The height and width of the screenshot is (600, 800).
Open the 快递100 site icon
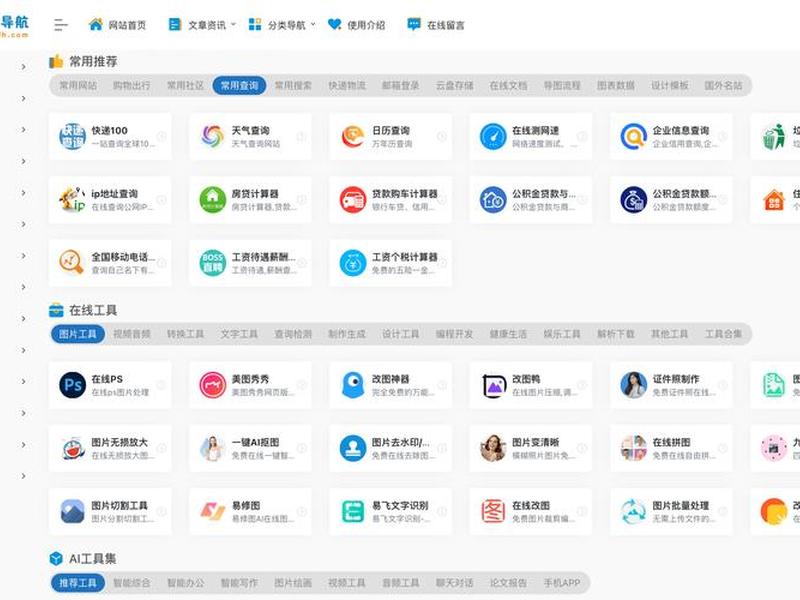(72, 136)
